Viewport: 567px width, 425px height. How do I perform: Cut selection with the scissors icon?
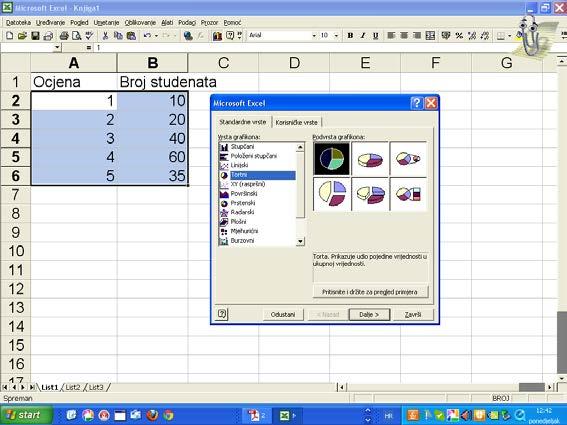point(106,35)
